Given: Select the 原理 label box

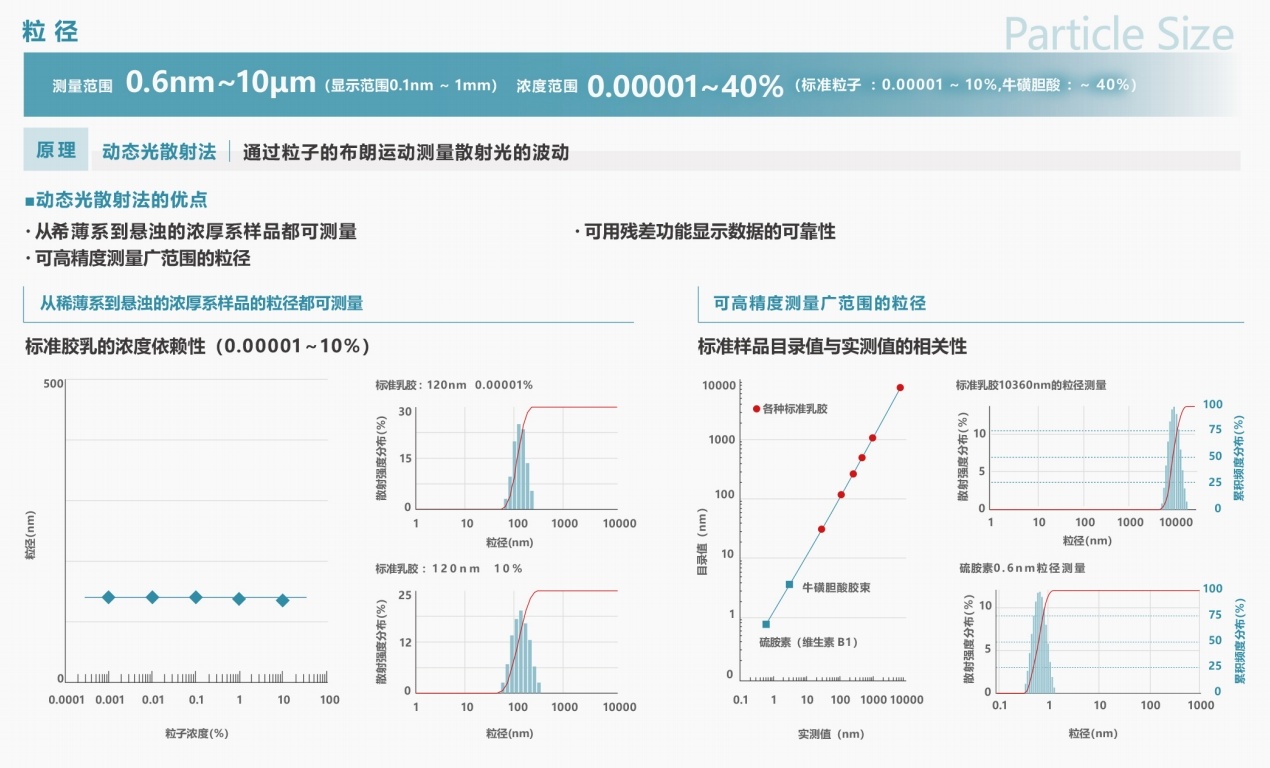Looking at the screenshot, I should pos(56,150).
